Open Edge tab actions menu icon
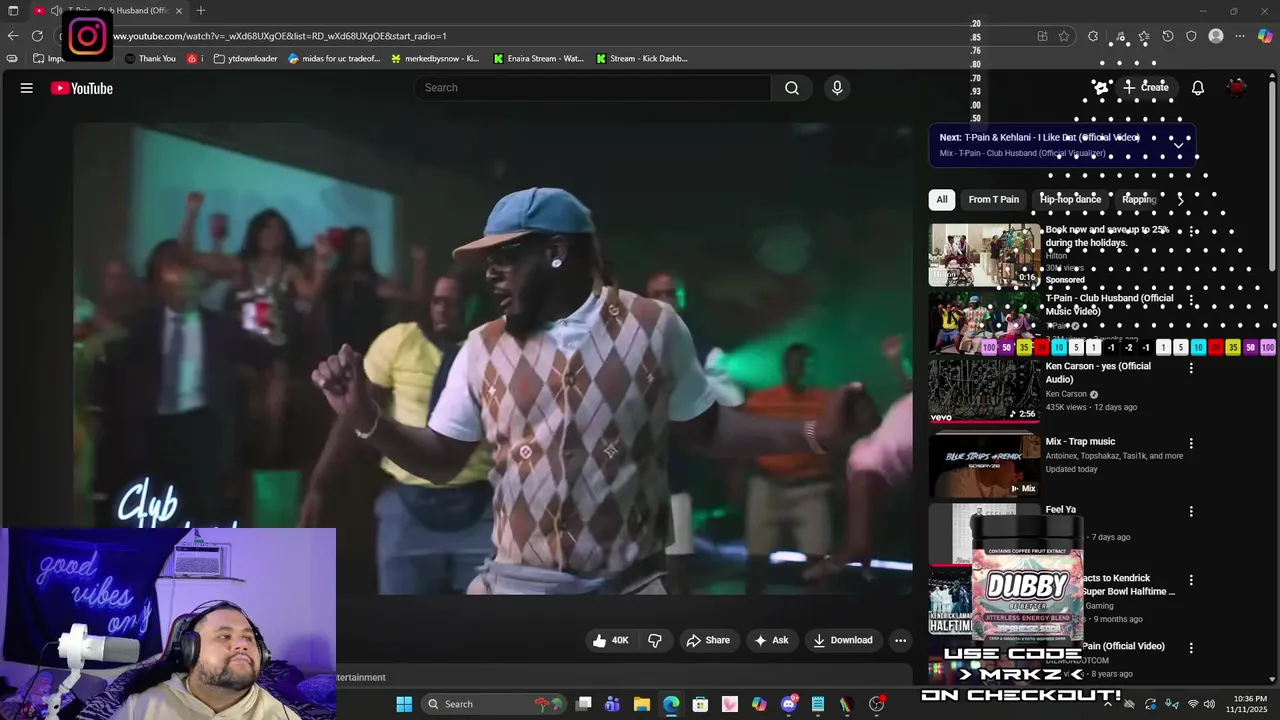This screenshot has height=720, width=1280. click(13, 10)
